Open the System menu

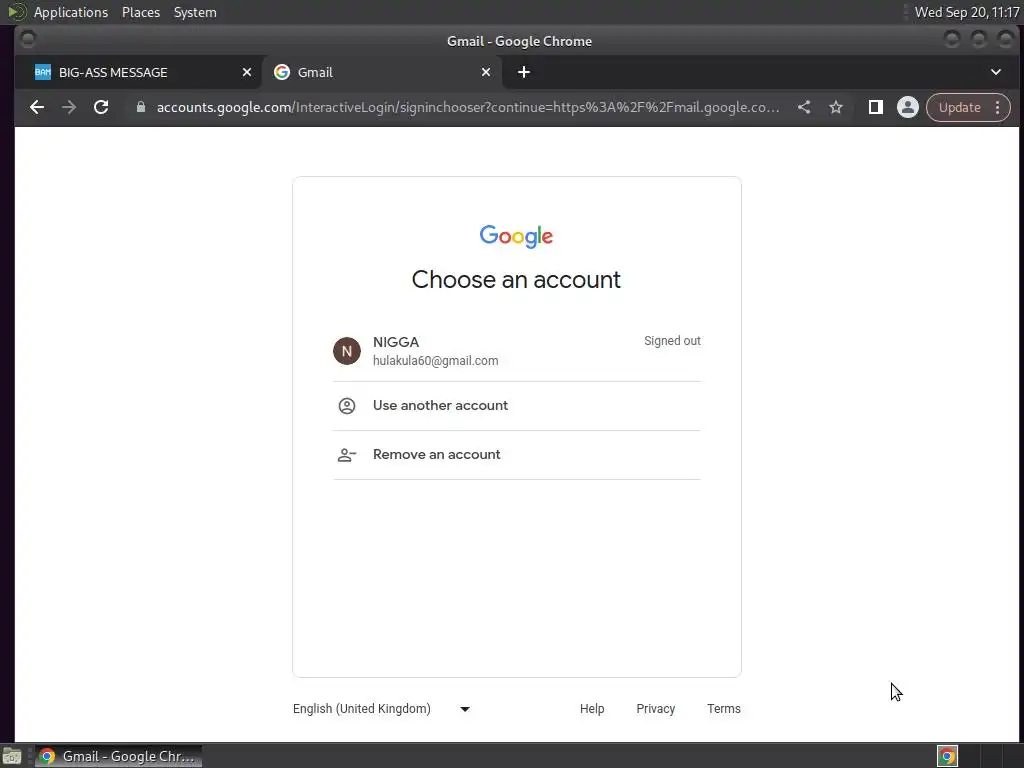195,12
